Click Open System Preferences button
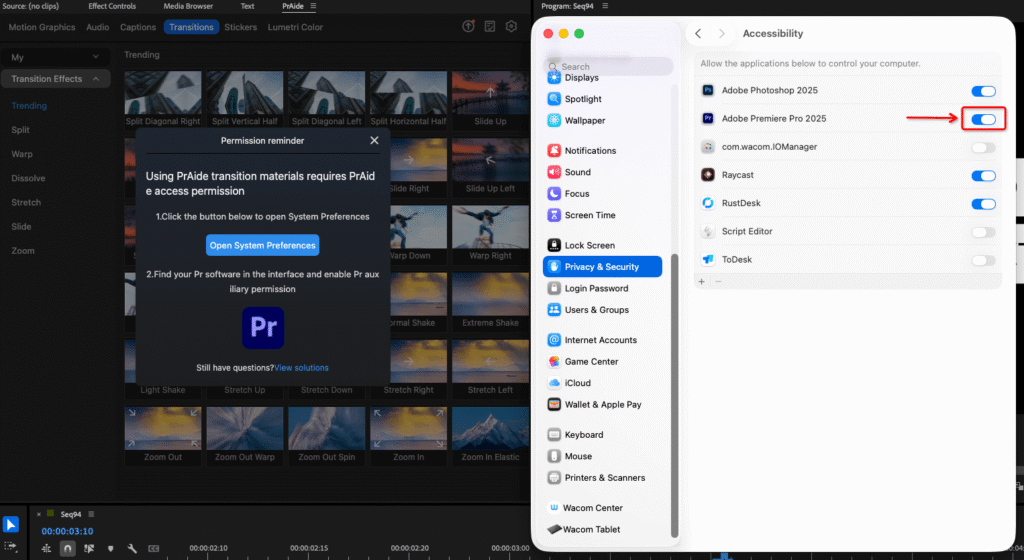 point(263,245)
